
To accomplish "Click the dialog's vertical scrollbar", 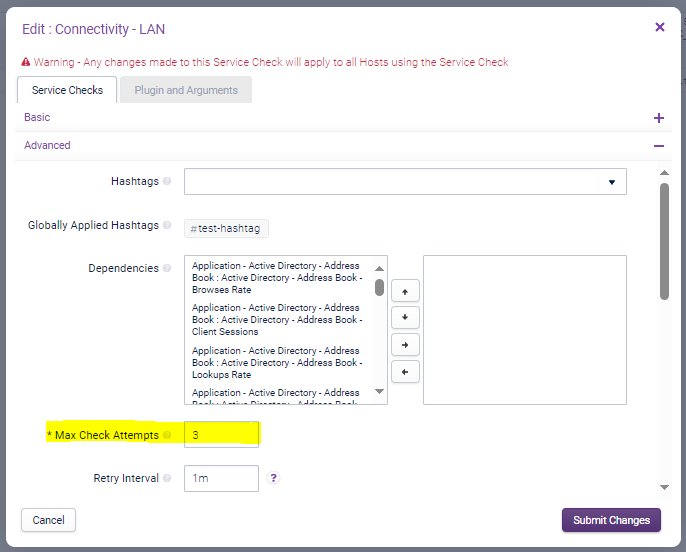I will 664,240.
